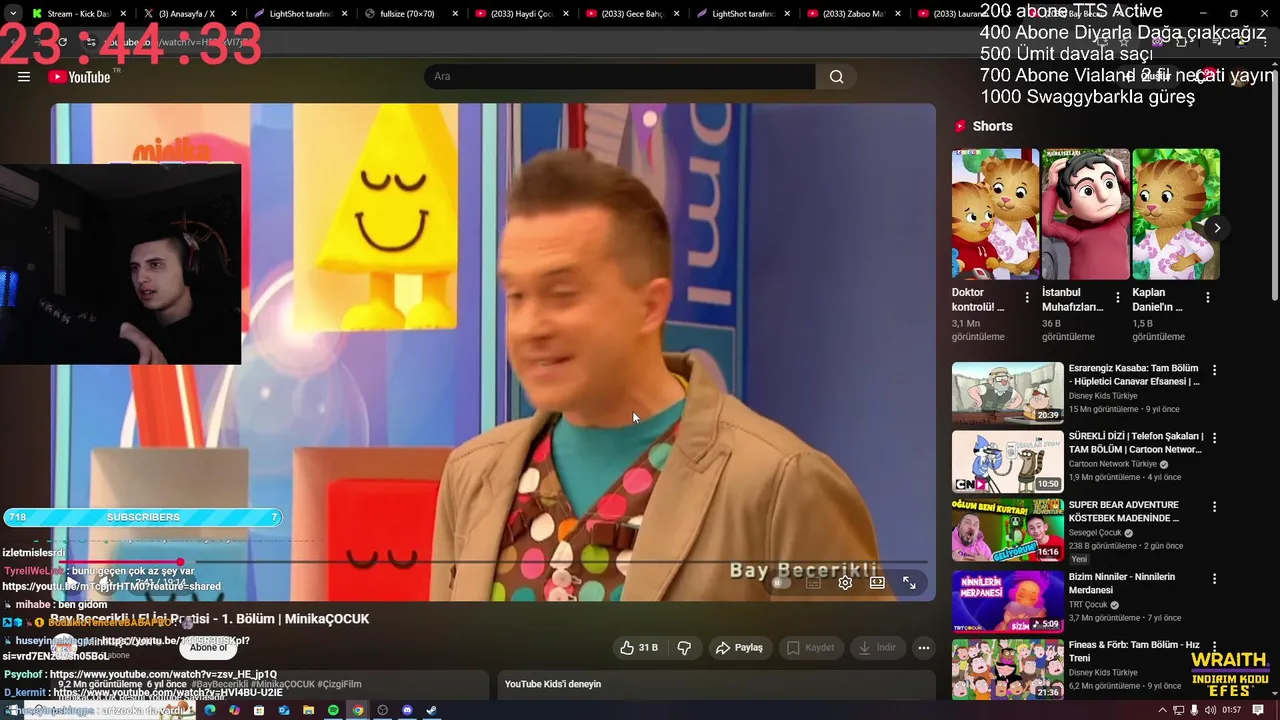Open options for Bizim Ninniler video

(1215, 579)
